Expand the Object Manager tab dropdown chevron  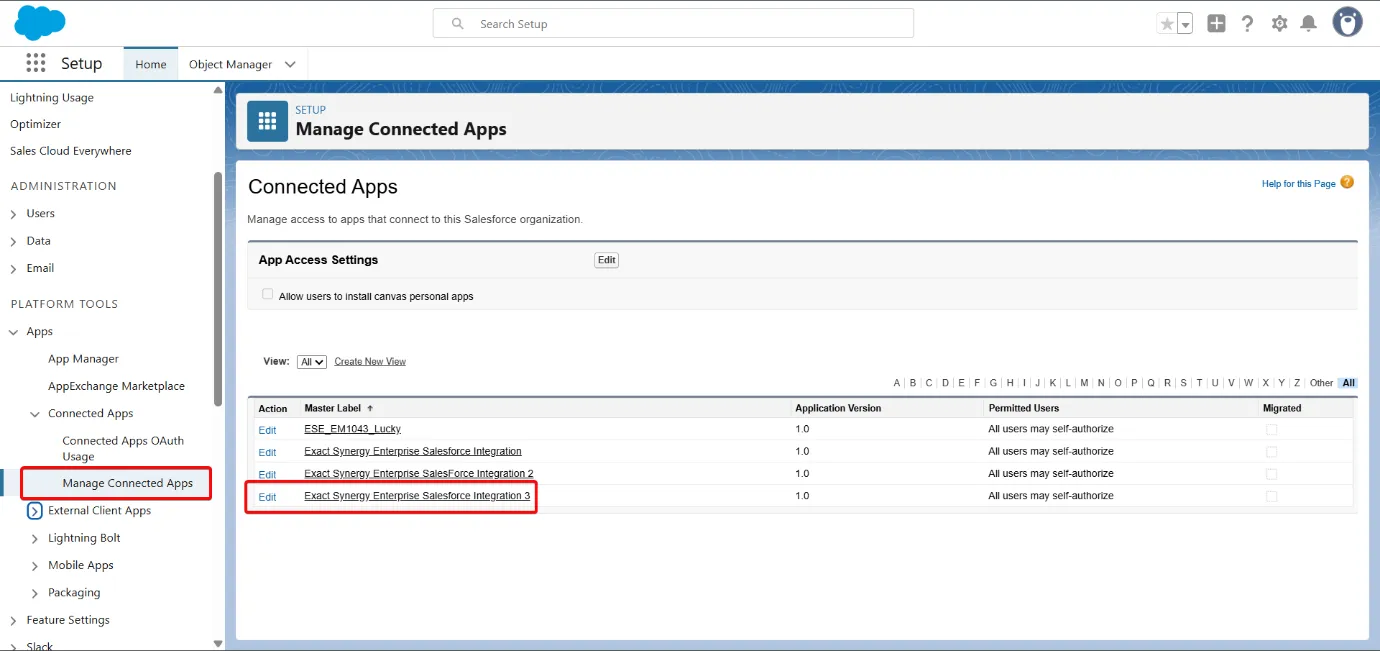pyautogui.click(x=290, y=64)
